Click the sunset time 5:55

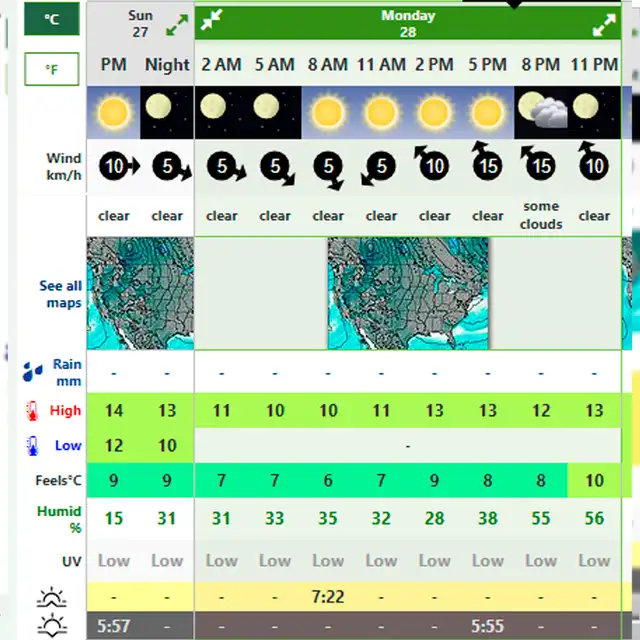[x=487, y=625]
